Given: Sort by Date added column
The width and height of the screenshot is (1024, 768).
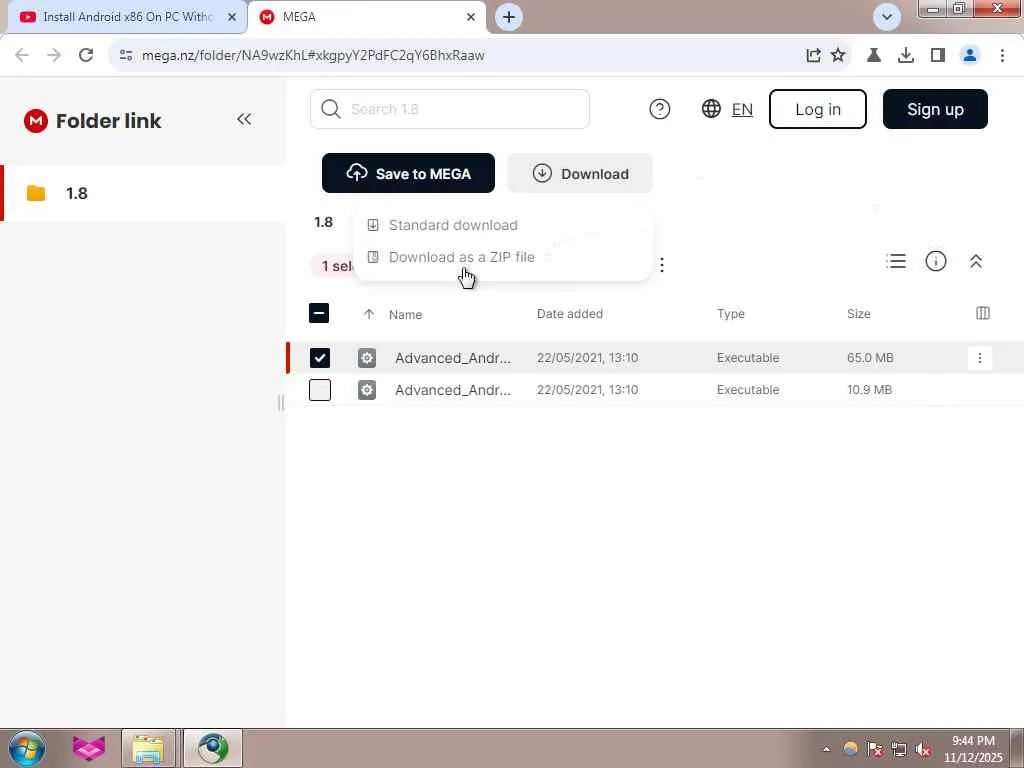Looking at the screenshot, I should [569, 314].
